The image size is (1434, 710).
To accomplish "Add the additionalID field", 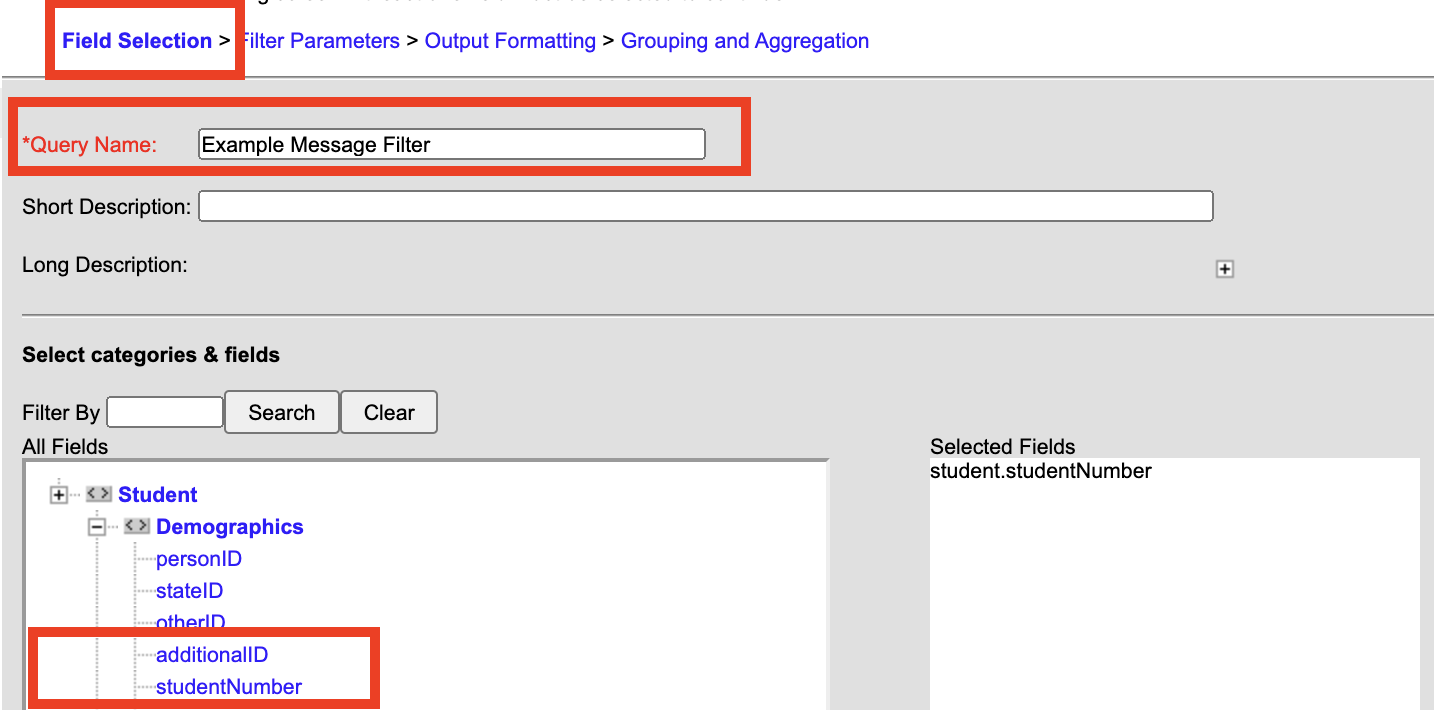I will [x=212, y=655].
